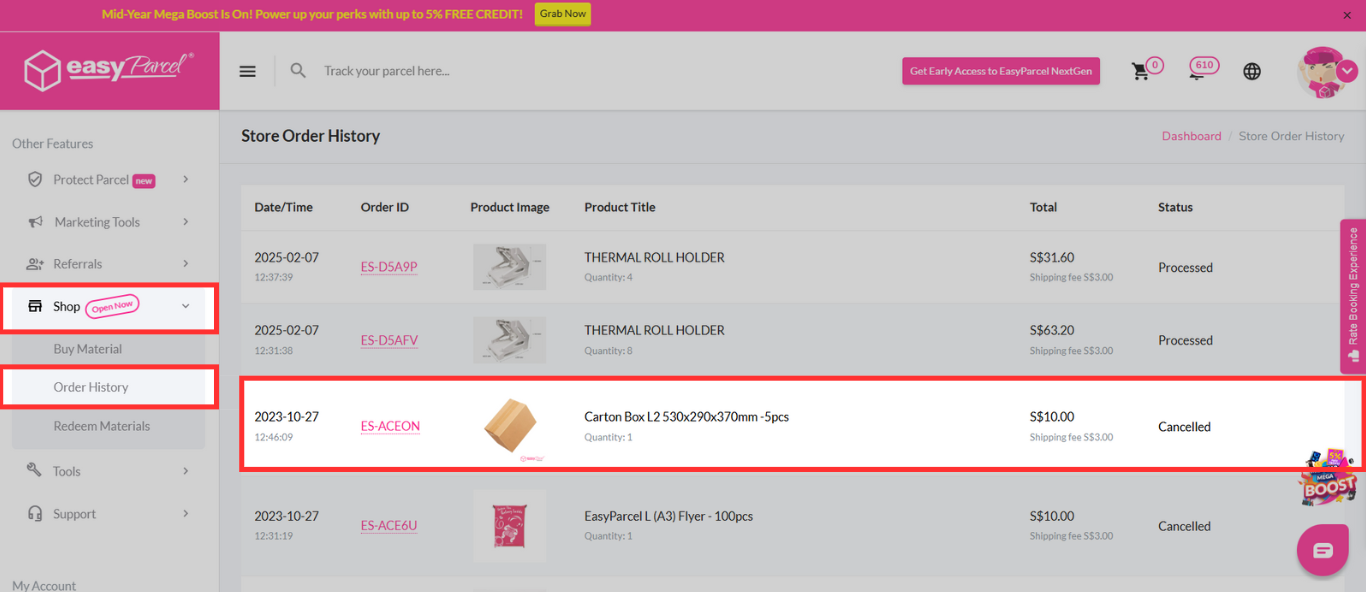Open the language globe icon
1366x592 pixels.
tap(1252, 71)
